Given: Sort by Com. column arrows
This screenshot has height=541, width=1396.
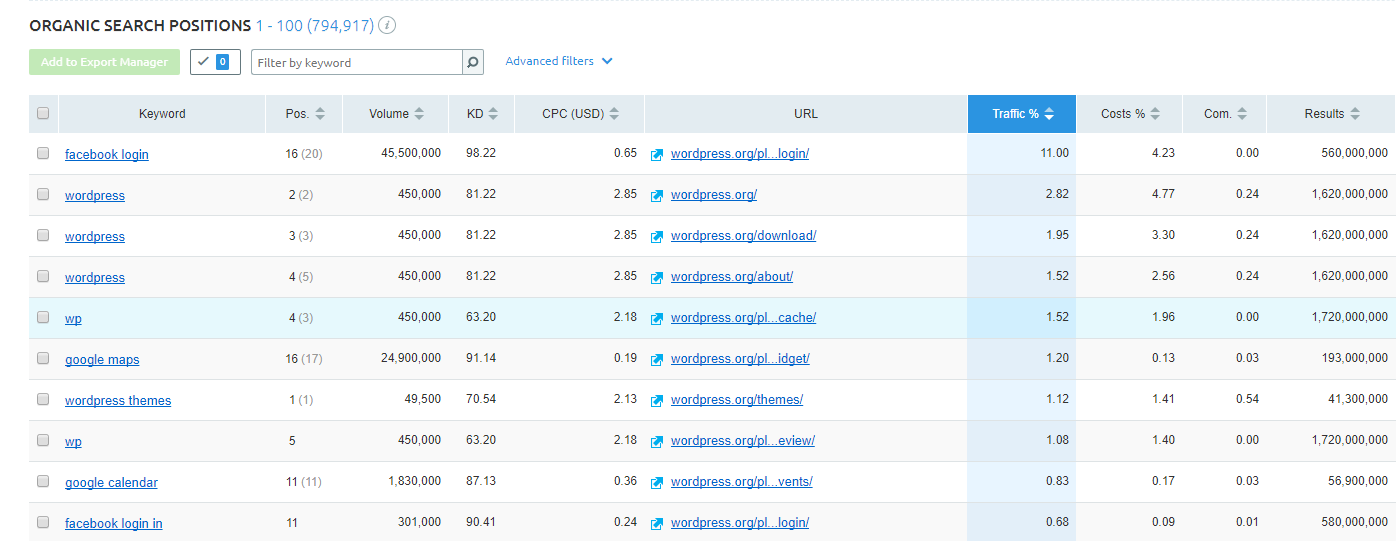Looking at the screenshot, I should click(1241, 114).
